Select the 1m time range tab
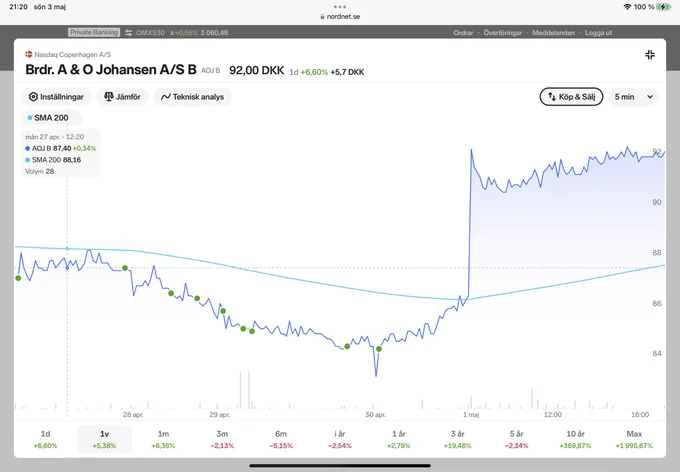The image size is (680, 472). click(x=163, y=439)
